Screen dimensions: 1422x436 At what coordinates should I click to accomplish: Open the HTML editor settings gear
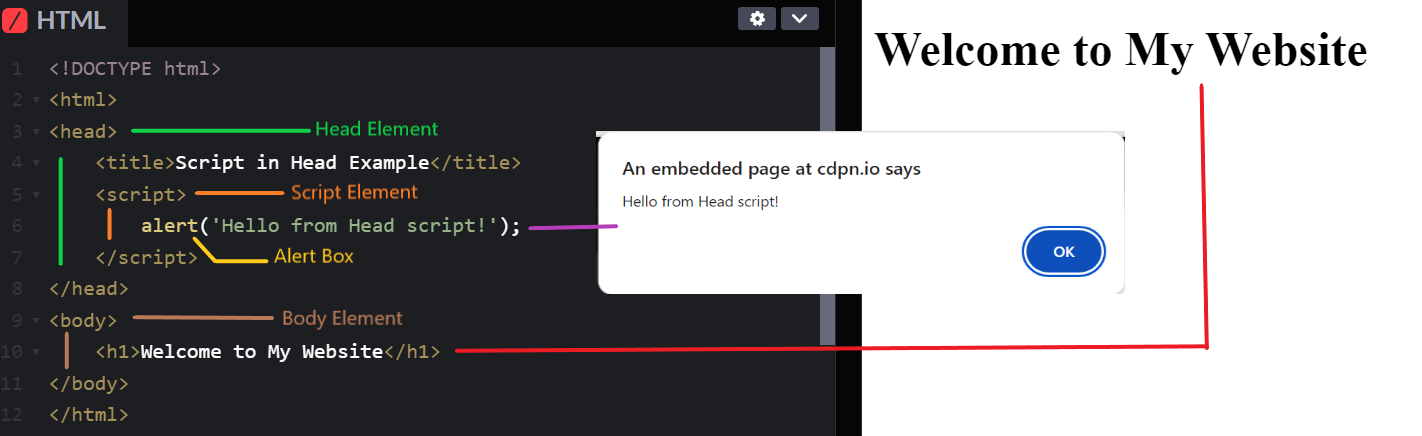pos(757,18)
